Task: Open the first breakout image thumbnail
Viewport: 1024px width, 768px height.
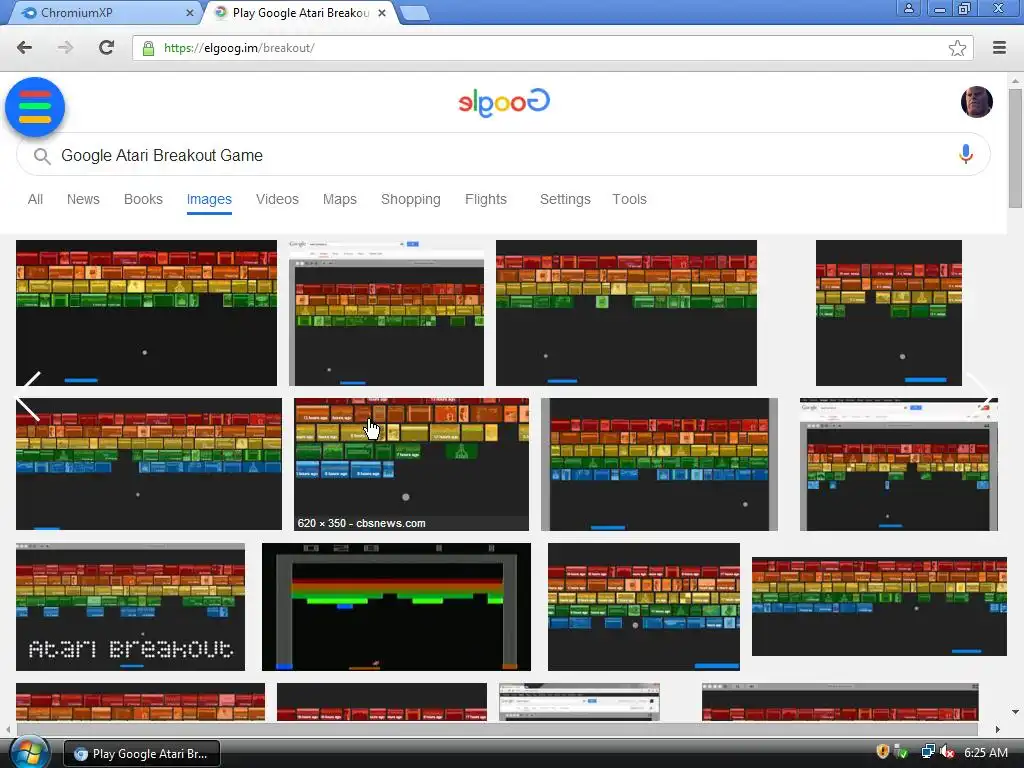Action: pyautogui.click(x=146, y=313)
